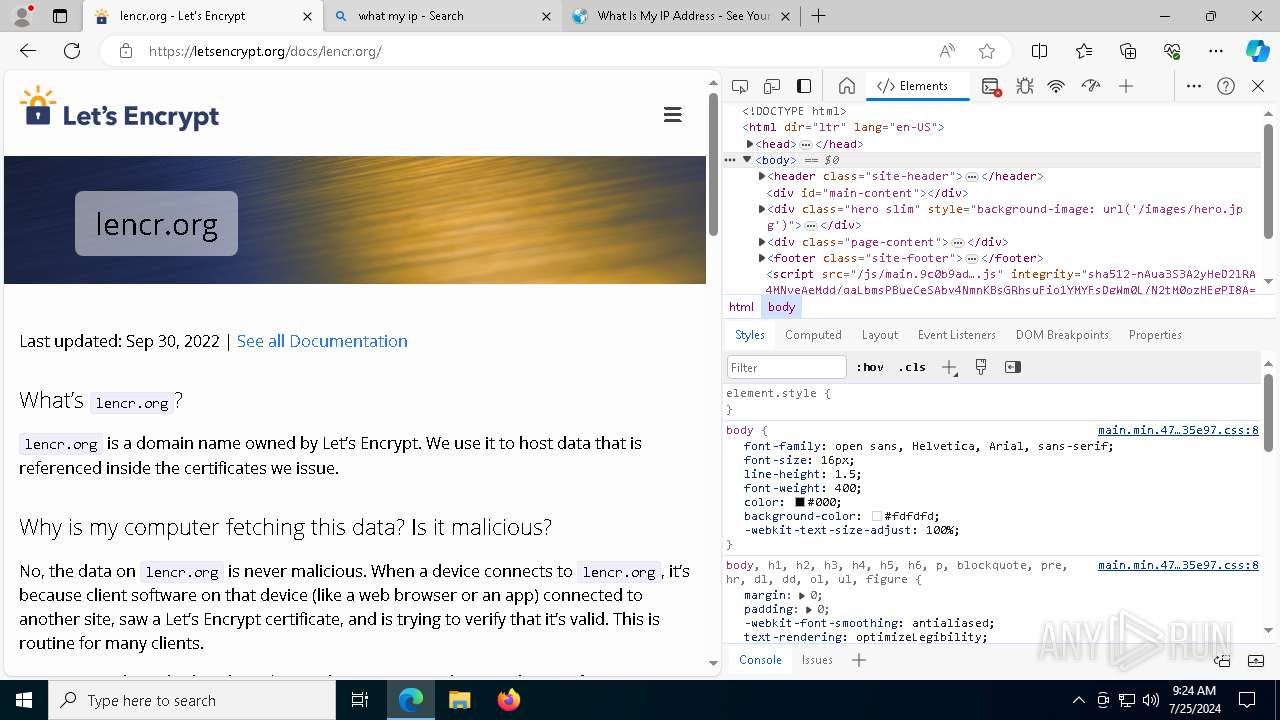Expand the header site-header node
This screenshot has width=1280, height=720.
[762, 176]
